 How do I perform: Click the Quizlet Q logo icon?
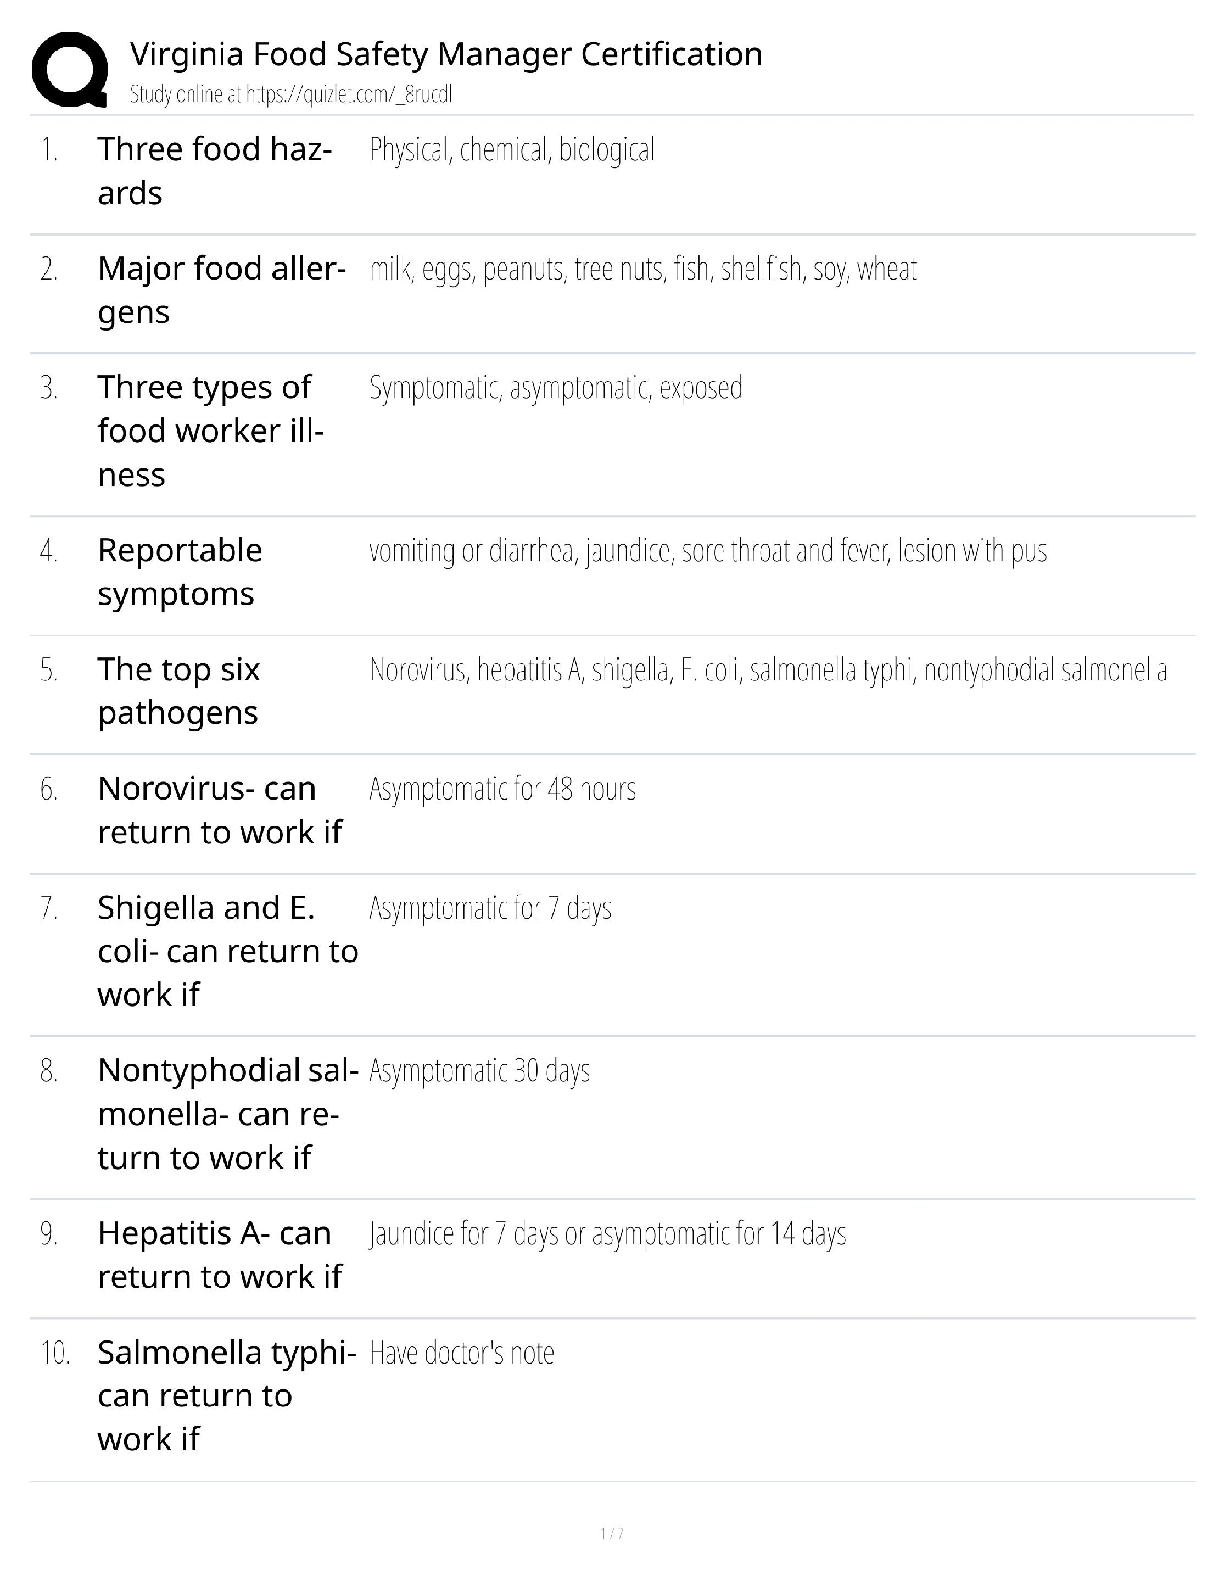(70, 70)
